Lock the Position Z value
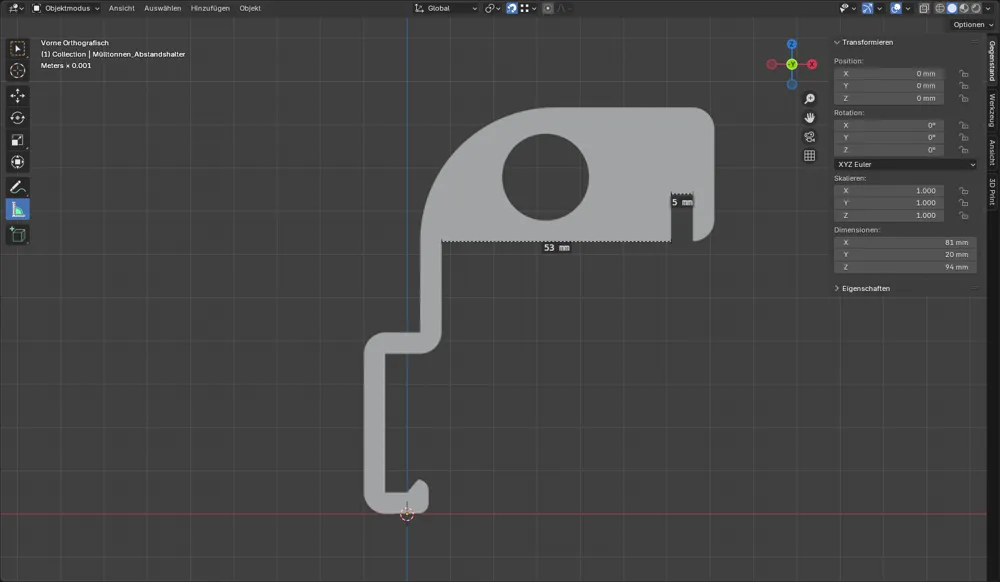This screenshot has width=1000, height=582. pyautogui.click(x=964, y=99)
